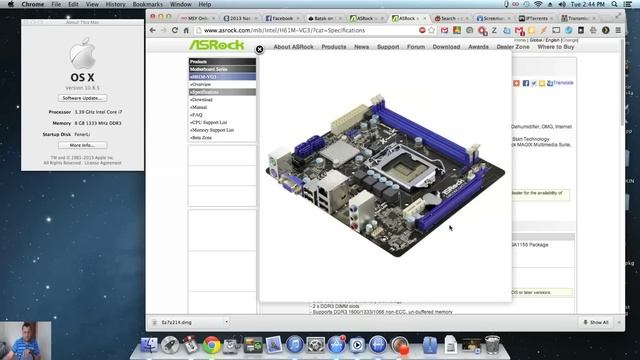Expand the Ez7z214.dmg download dropdown arrow
Viewport: 640px width, 360px height.
click(x=227, y=322)
